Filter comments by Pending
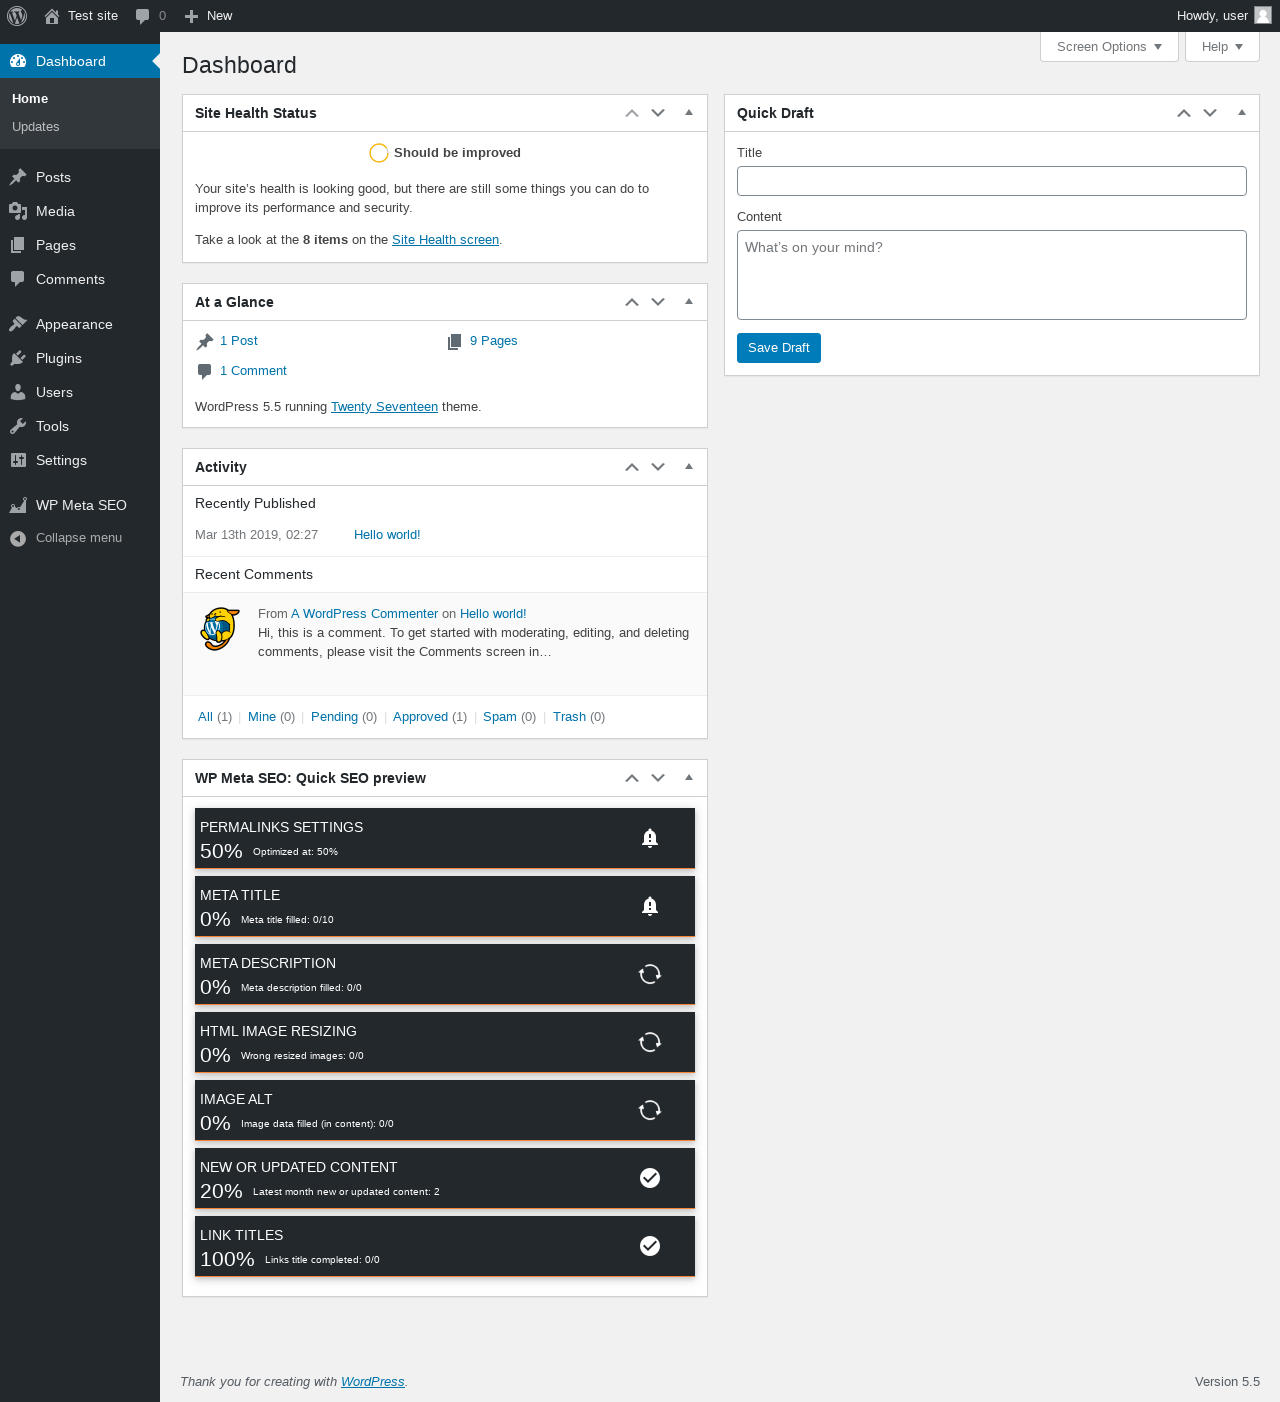The width and height of the screenshot is (1280, 1402). [334, 717]
